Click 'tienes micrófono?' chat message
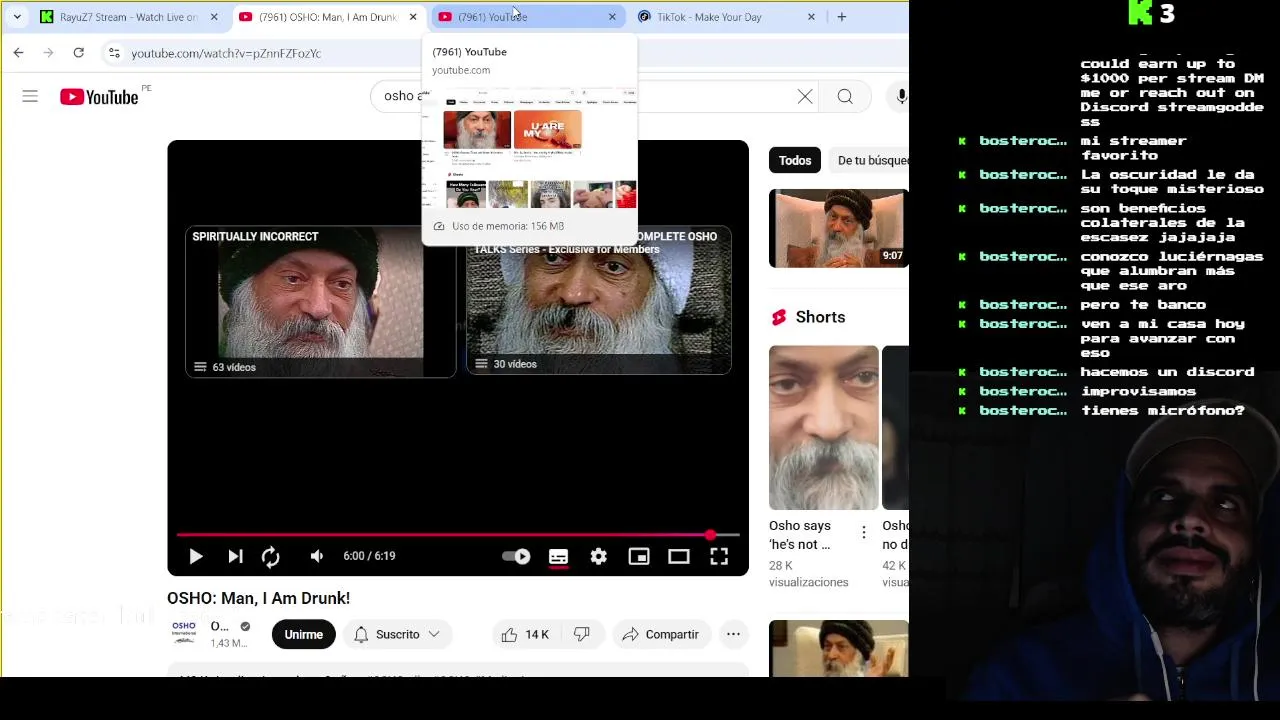This screenshot has height=720, width=1280. 1162,410
